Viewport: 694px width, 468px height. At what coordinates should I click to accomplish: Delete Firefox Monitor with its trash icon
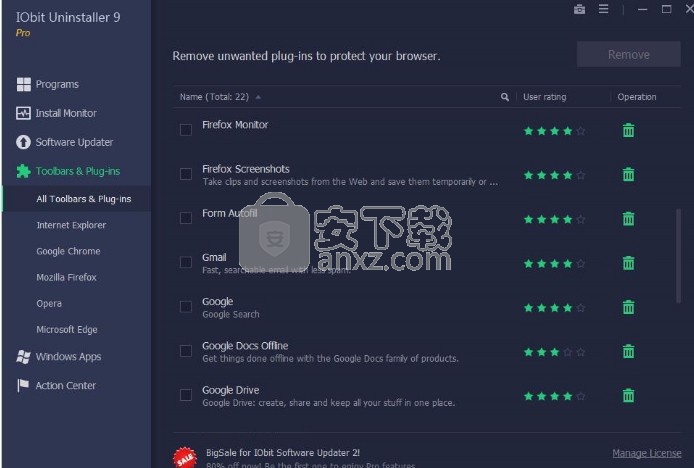628,130
